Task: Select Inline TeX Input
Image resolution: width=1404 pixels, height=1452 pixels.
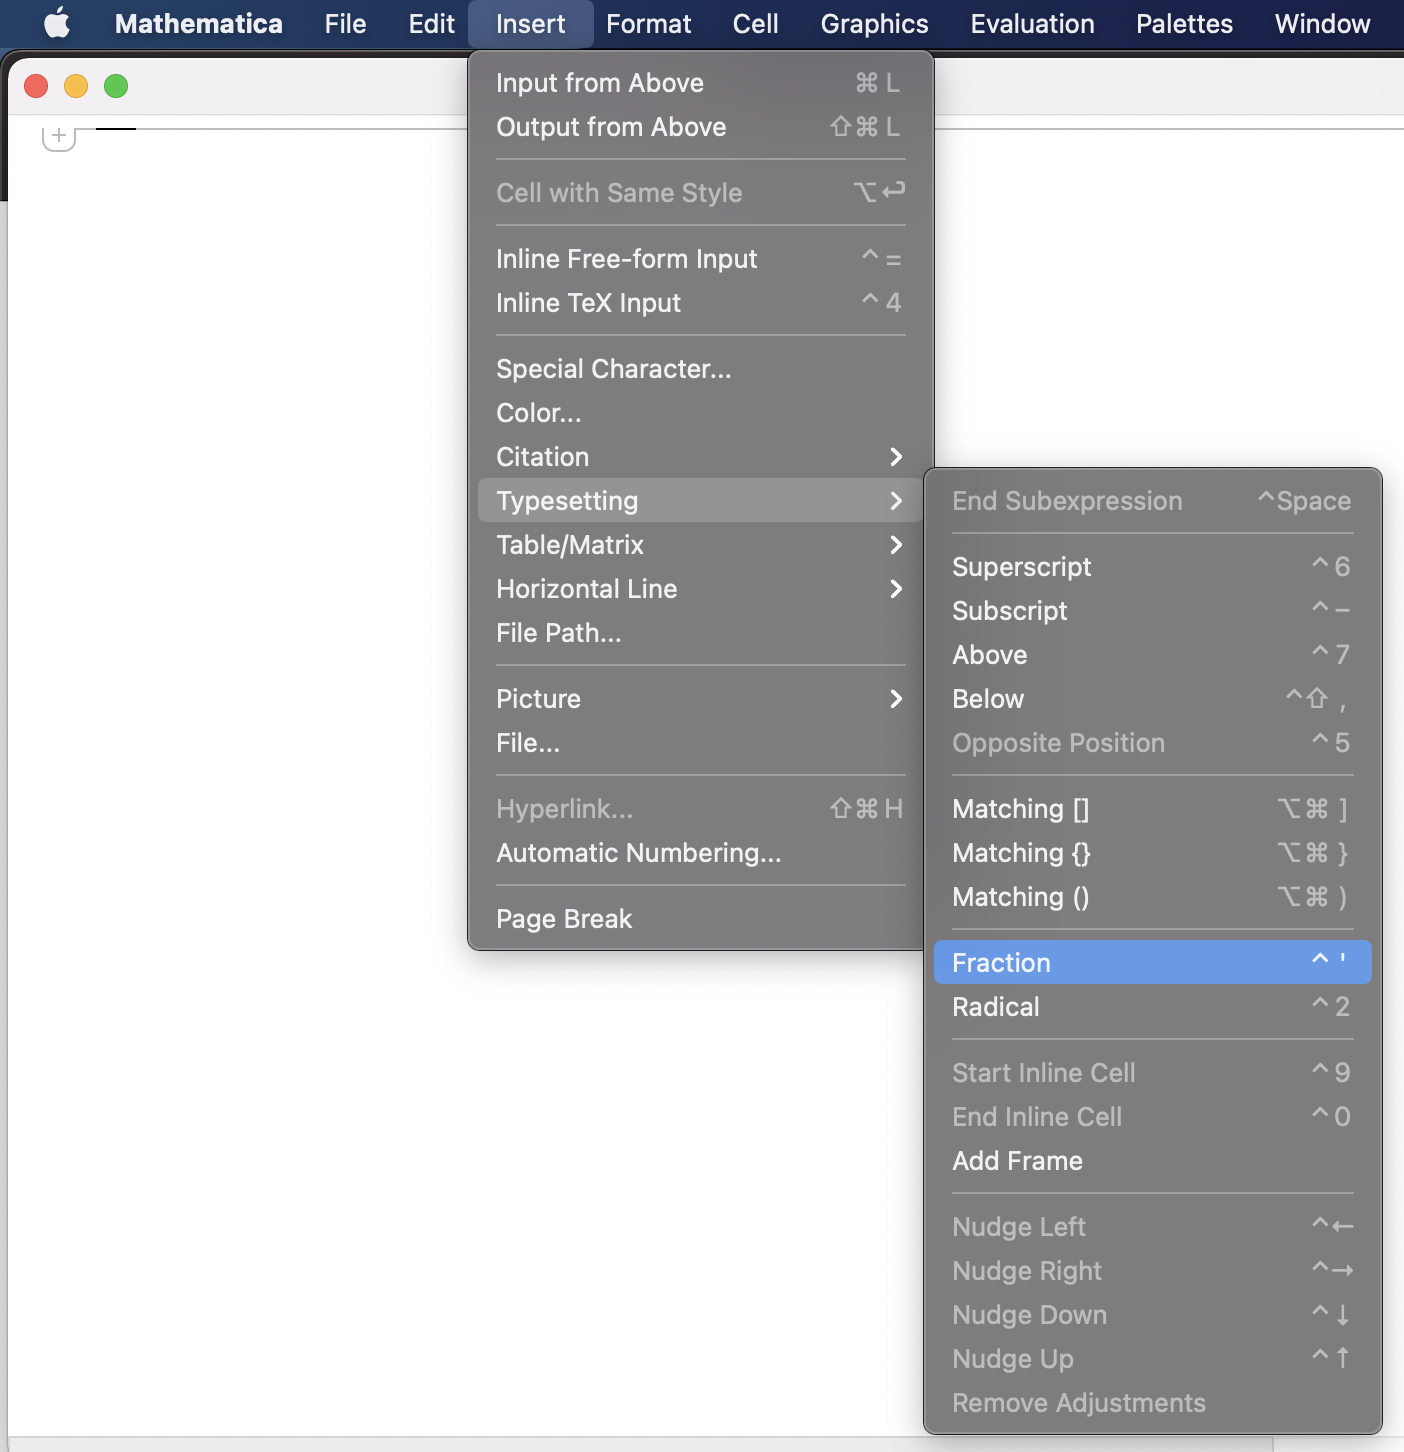Action: tap(701, 303)
